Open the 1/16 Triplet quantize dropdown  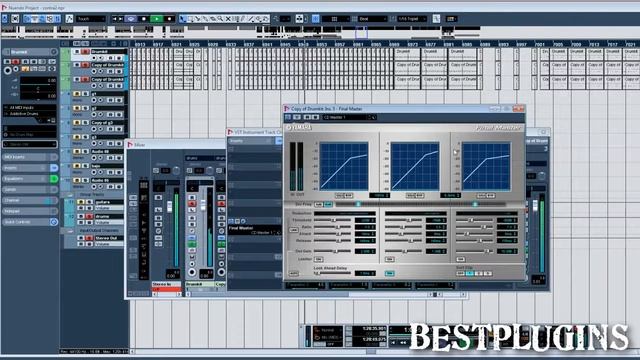point(412,19)
